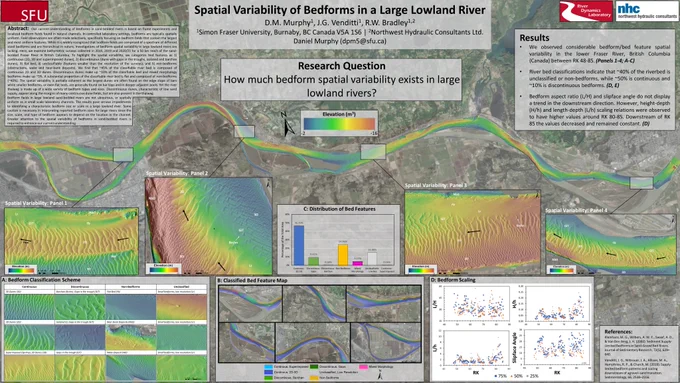Open the top-left map tile in panel B
The image size is (680, 383).
click(x=250, y=304)
